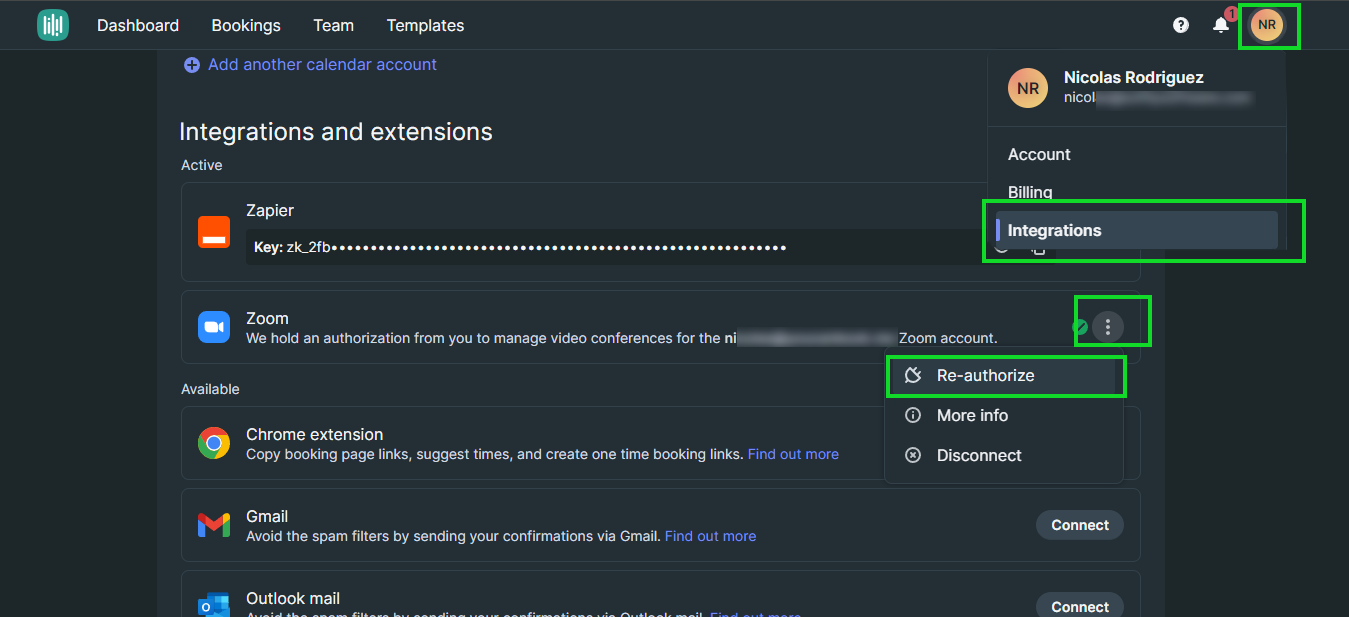Choose Disconnect from the Zoom menu
The height and width of the screenshot is (617, 1349).
click(1003, 455)
